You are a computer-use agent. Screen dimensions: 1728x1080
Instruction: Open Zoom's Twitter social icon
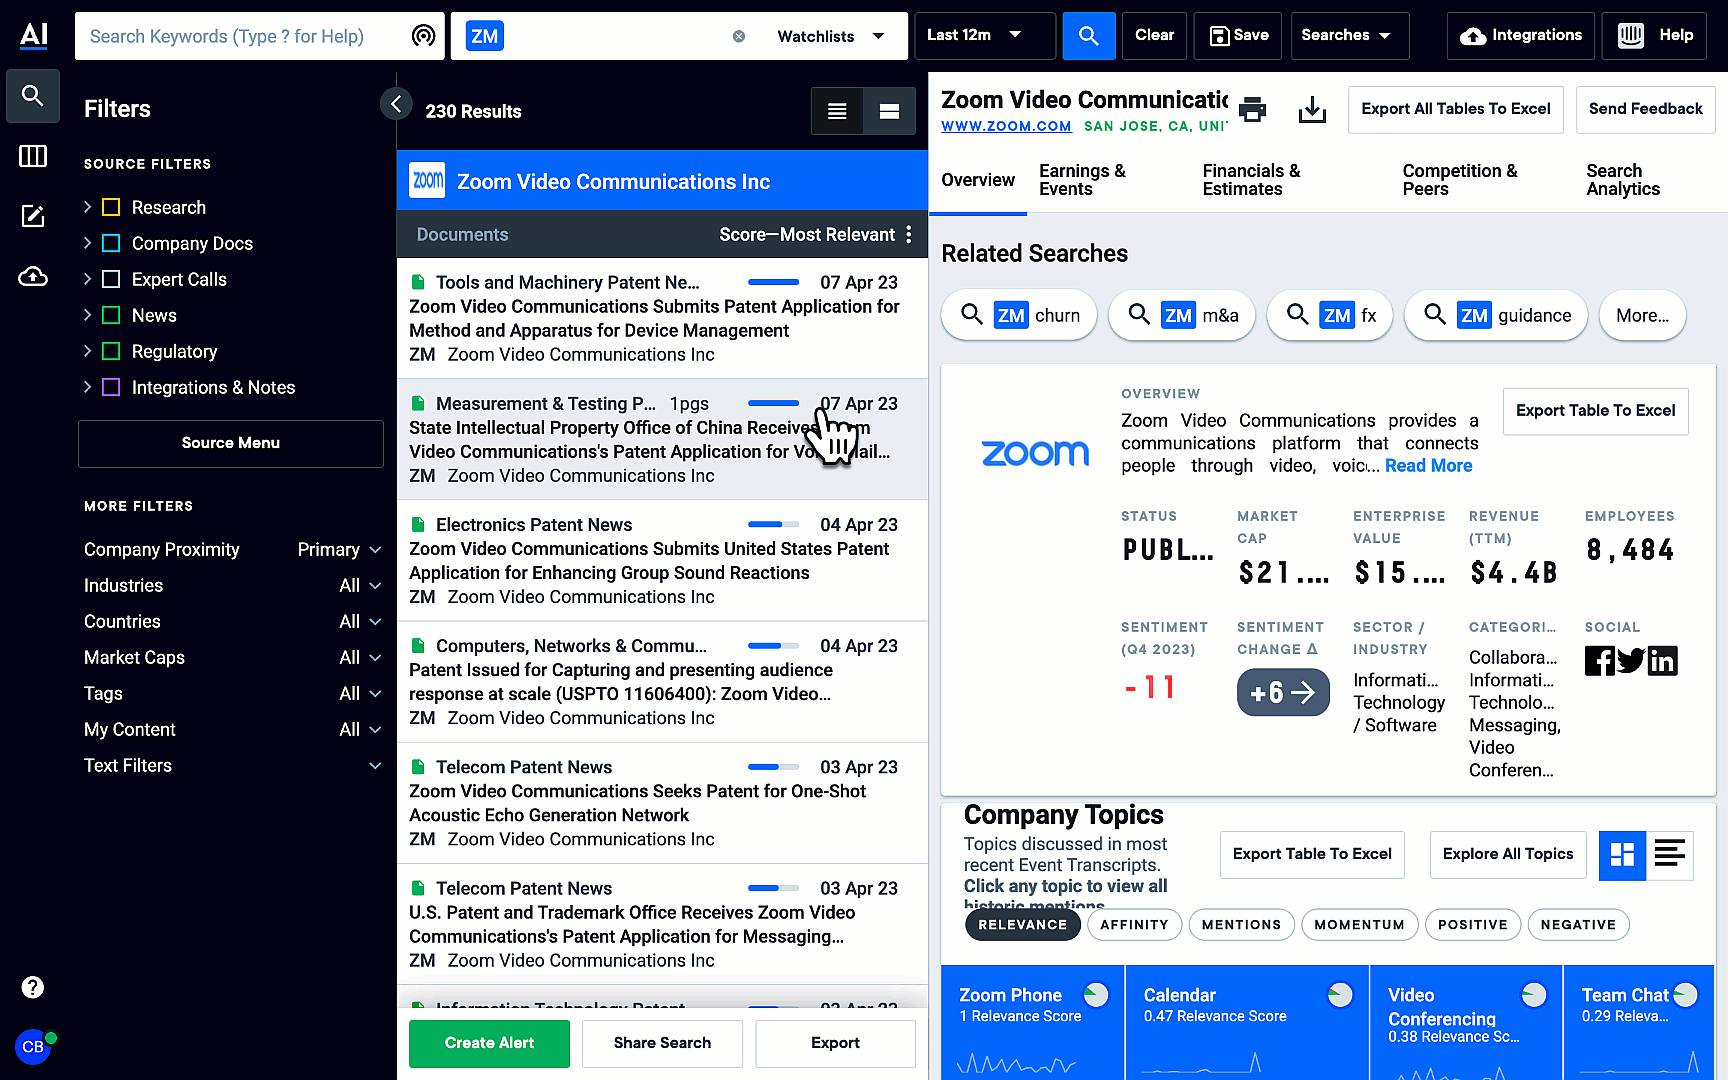(1631, 661)
